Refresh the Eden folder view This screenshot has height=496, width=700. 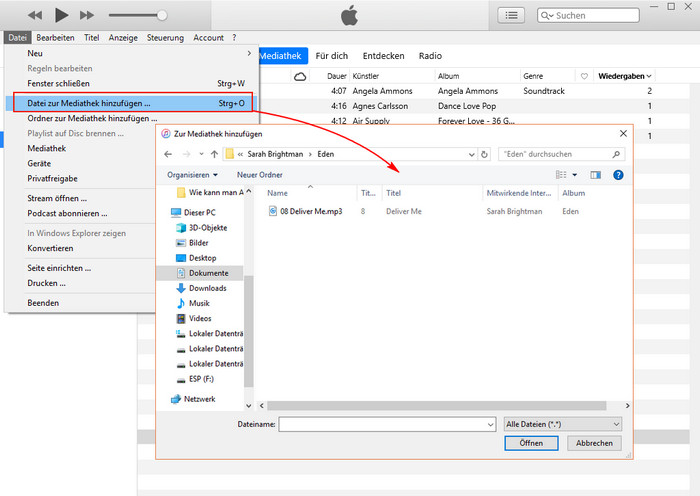pos(484,154)
